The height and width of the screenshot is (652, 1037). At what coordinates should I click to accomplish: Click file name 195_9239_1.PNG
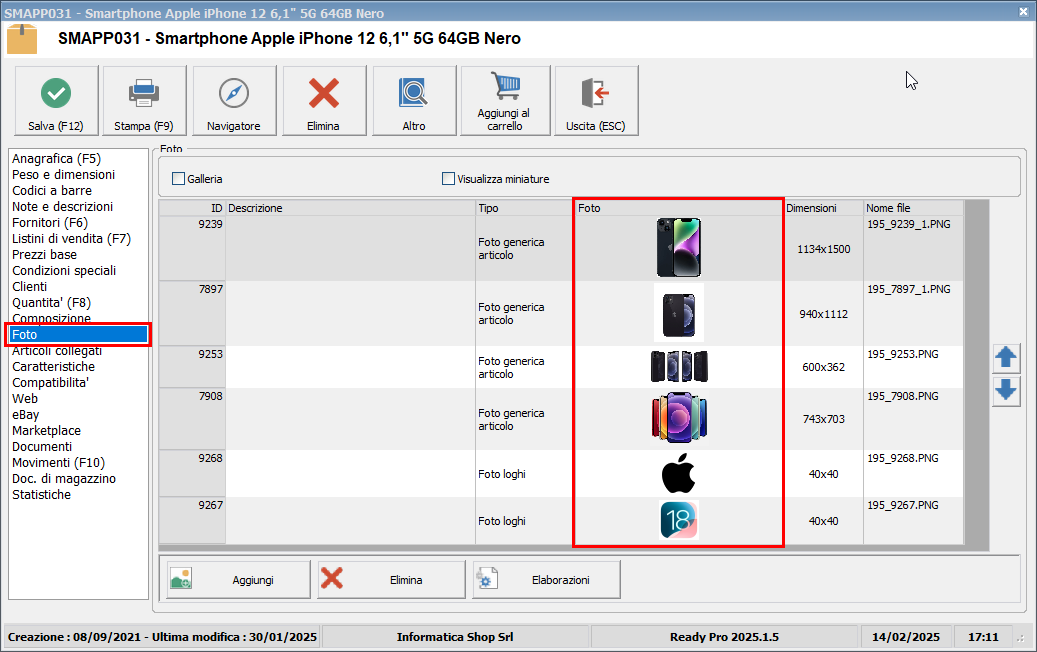pos(909,224)
